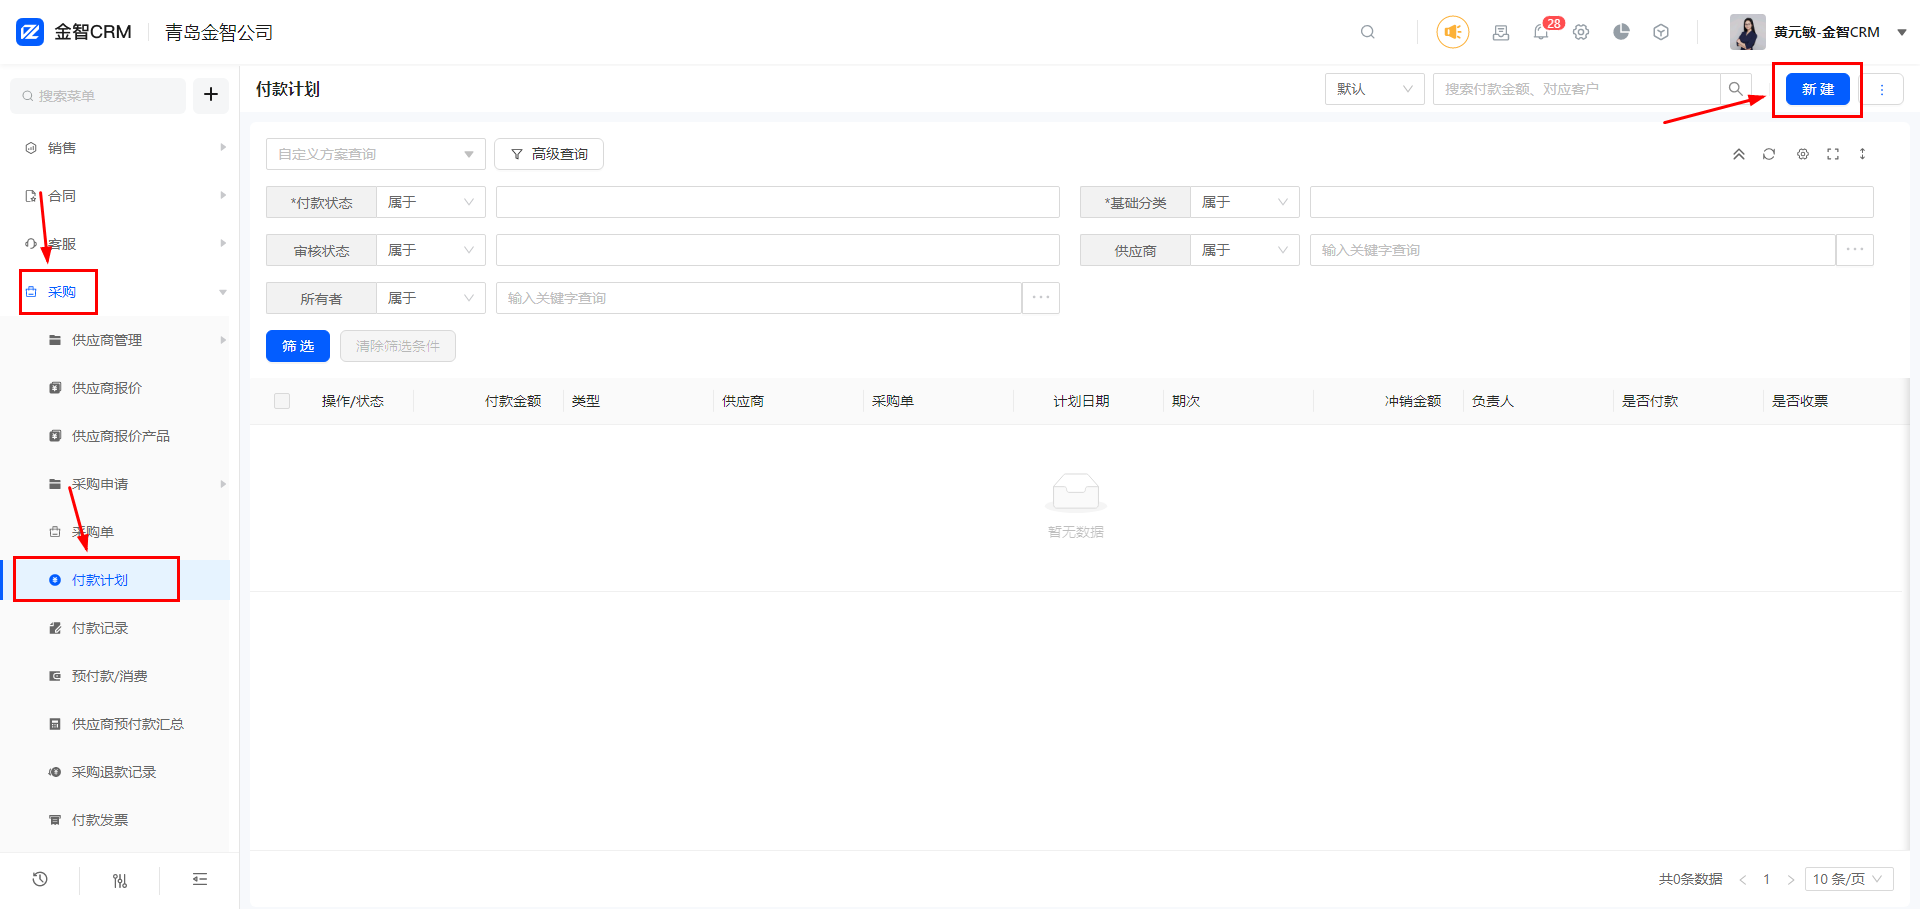
Task: Open list column settings gear icon
Action: [1803, 154]
